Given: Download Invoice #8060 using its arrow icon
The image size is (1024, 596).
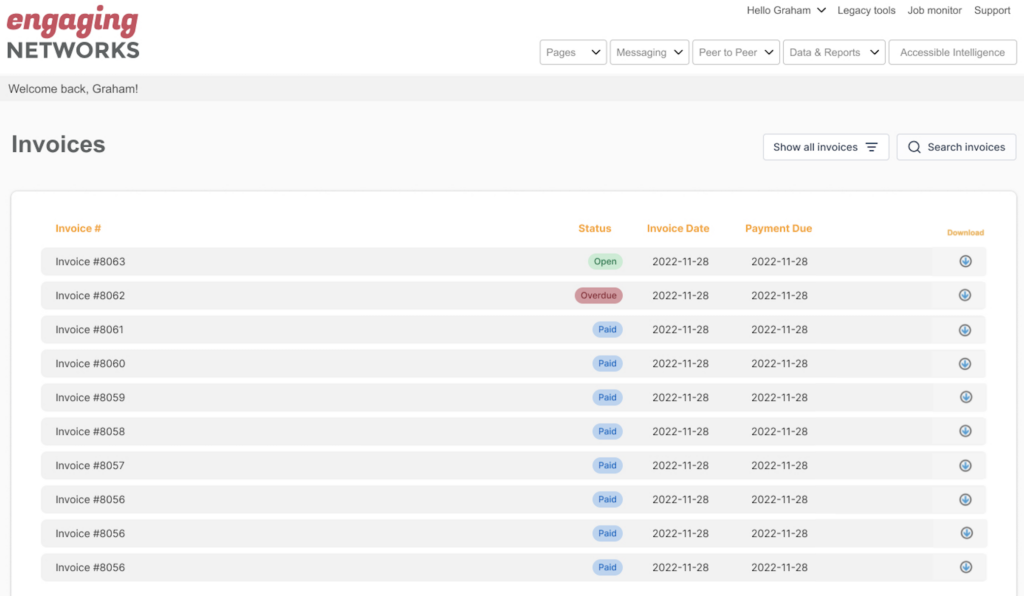Looking at the screenshot, I should tap(965, 364).
